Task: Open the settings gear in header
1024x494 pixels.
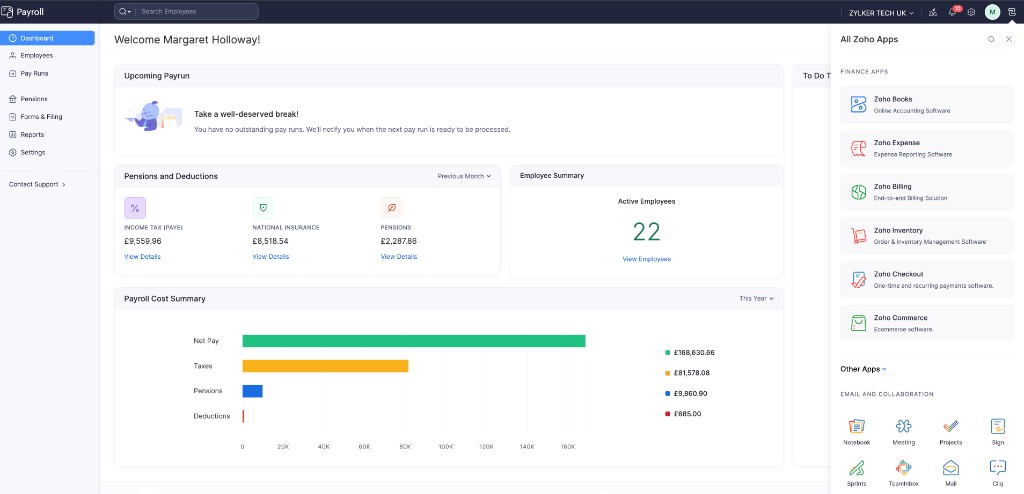Action: coord(971,12)
